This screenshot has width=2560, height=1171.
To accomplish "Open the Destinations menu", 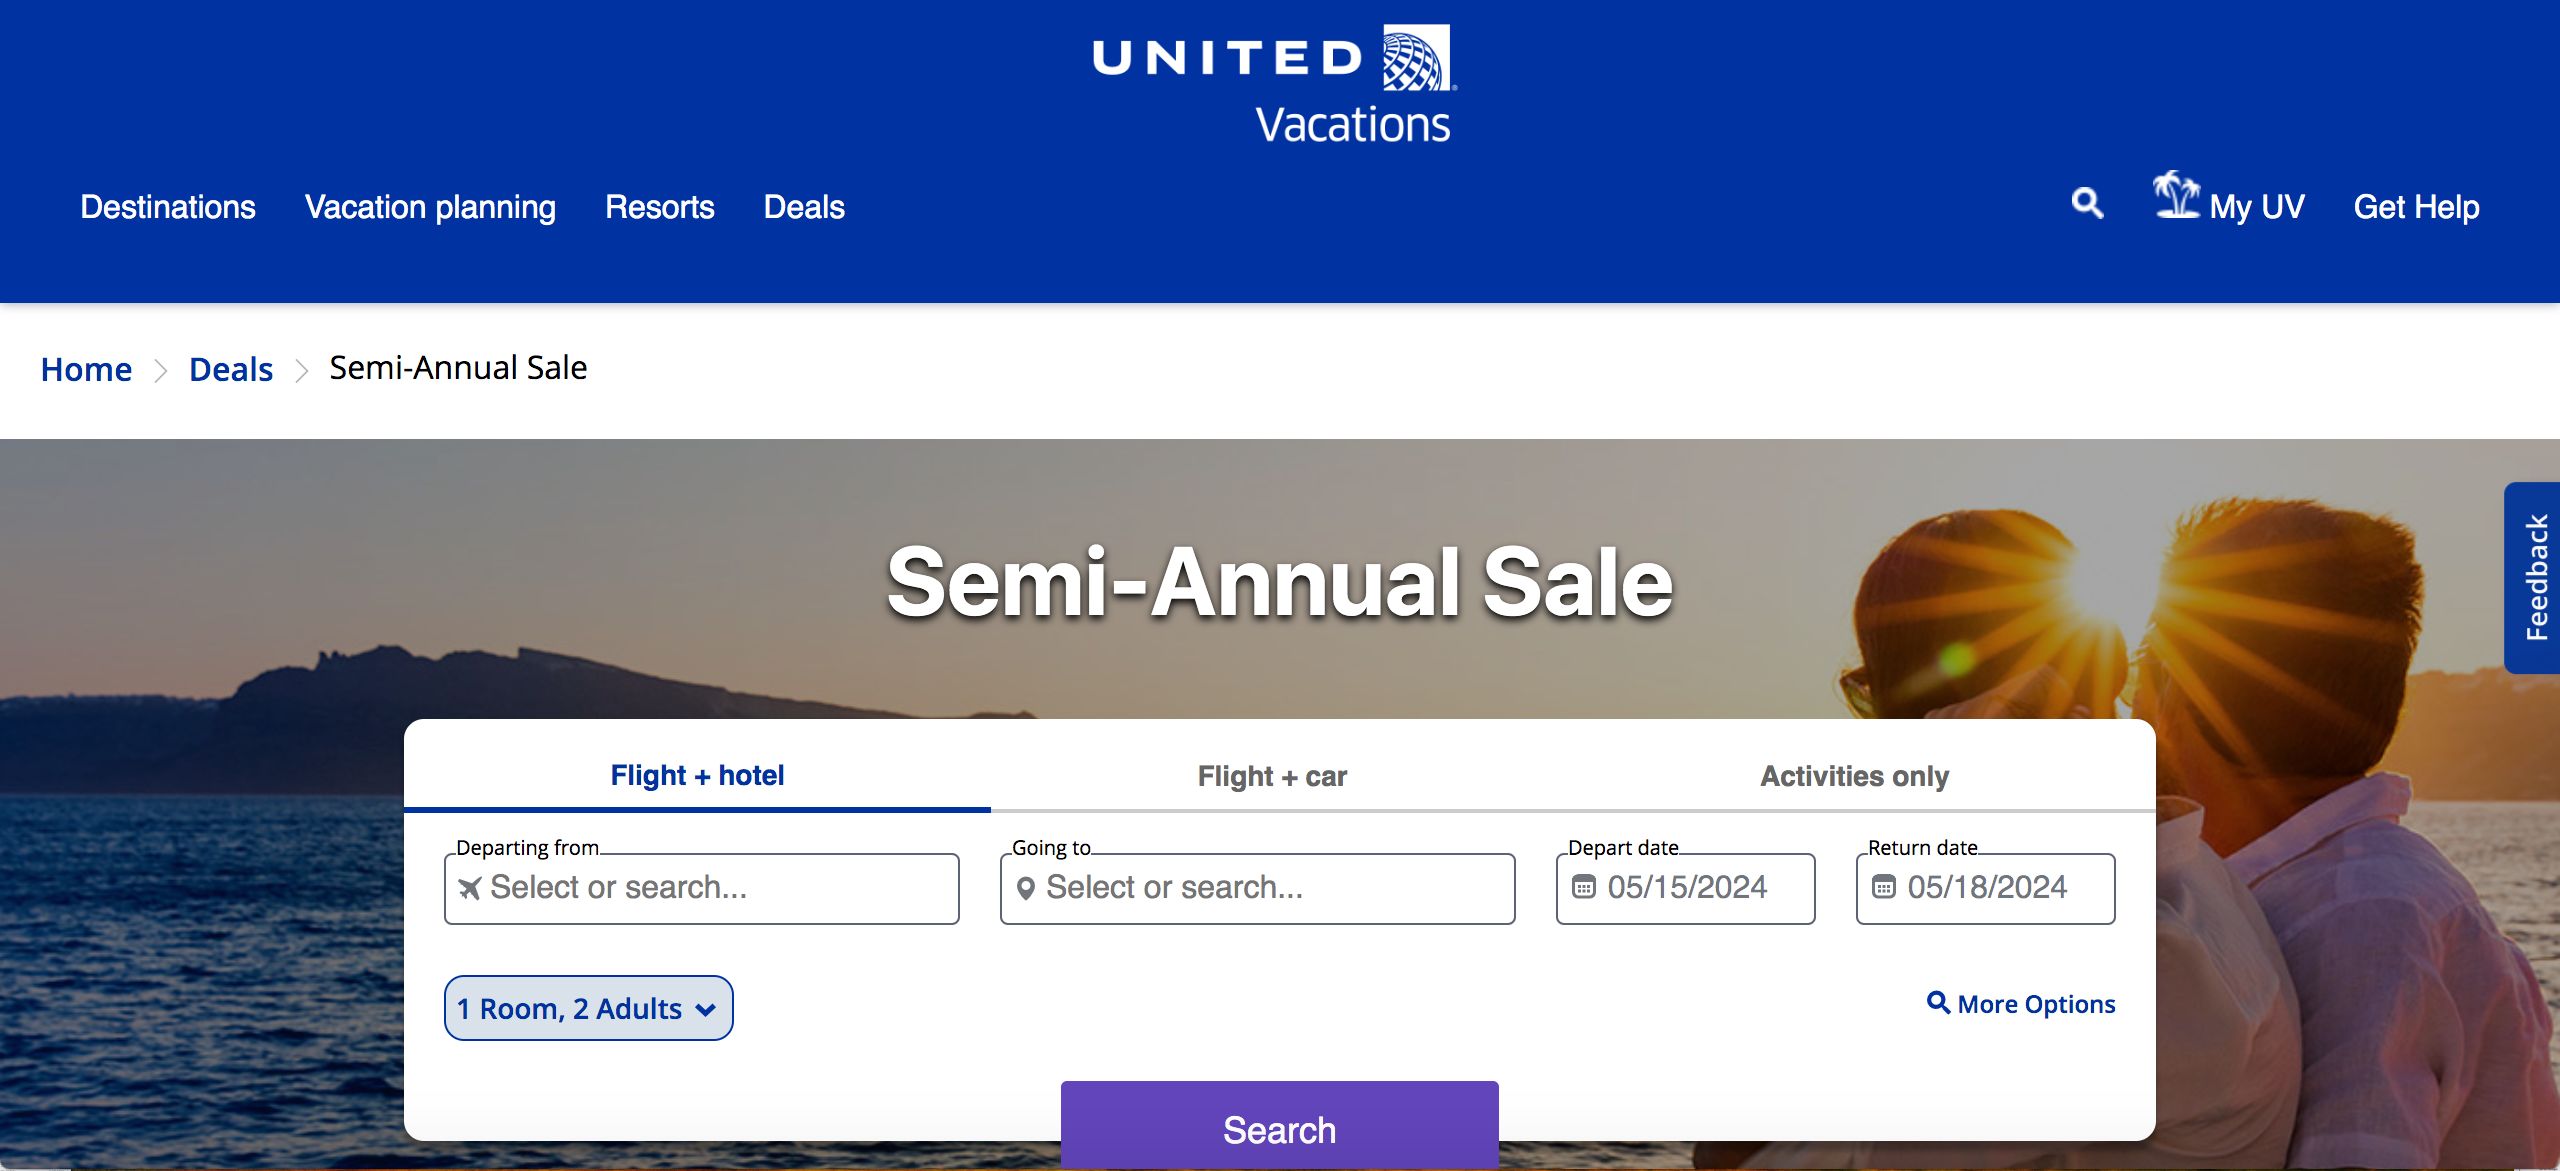I will pos(168,207).
